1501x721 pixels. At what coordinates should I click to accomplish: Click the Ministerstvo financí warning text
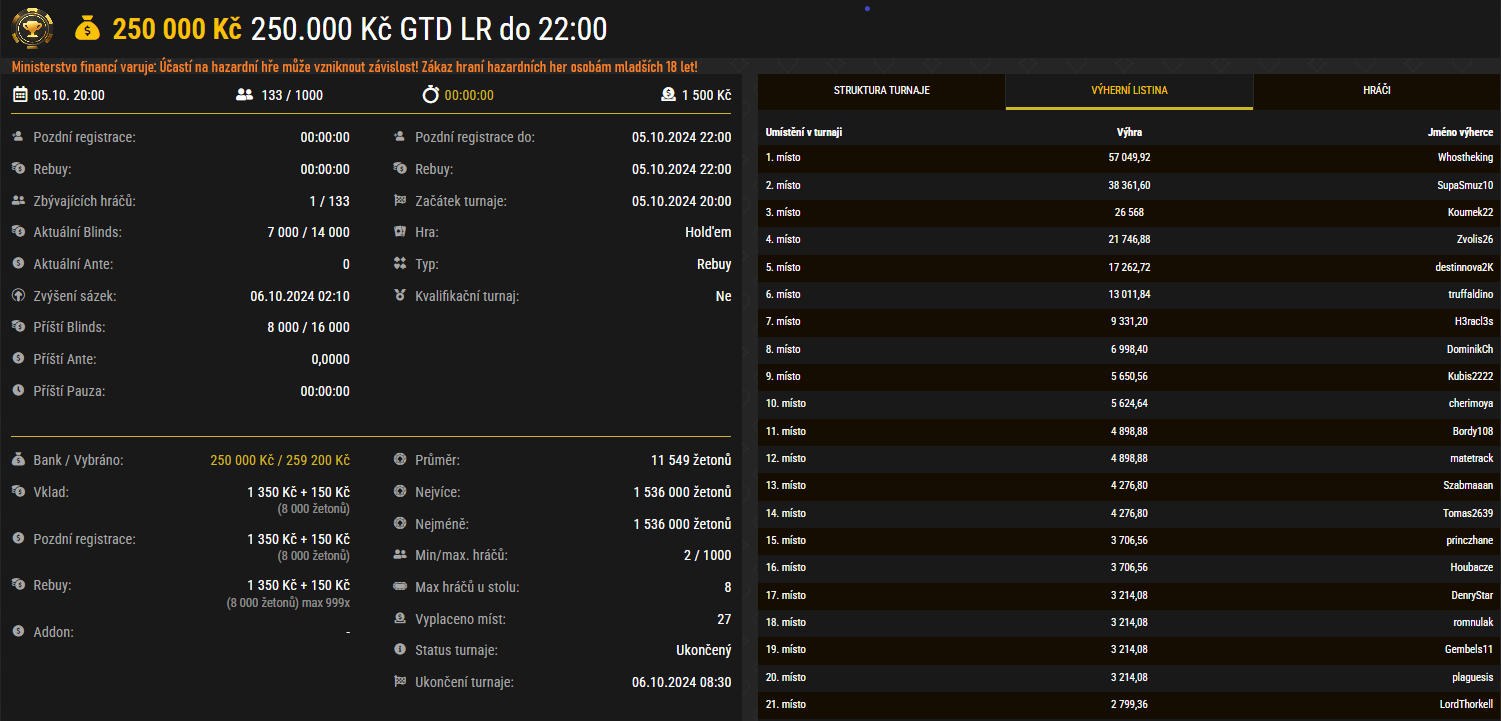pyautogui.click(x=355, y=67)
